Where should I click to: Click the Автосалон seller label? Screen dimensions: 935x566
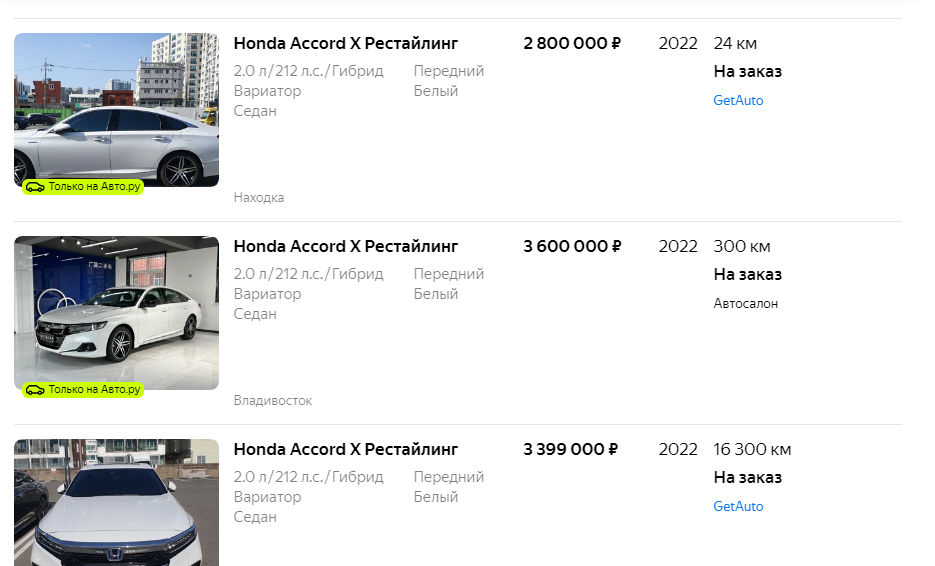(x=745, y=304)
